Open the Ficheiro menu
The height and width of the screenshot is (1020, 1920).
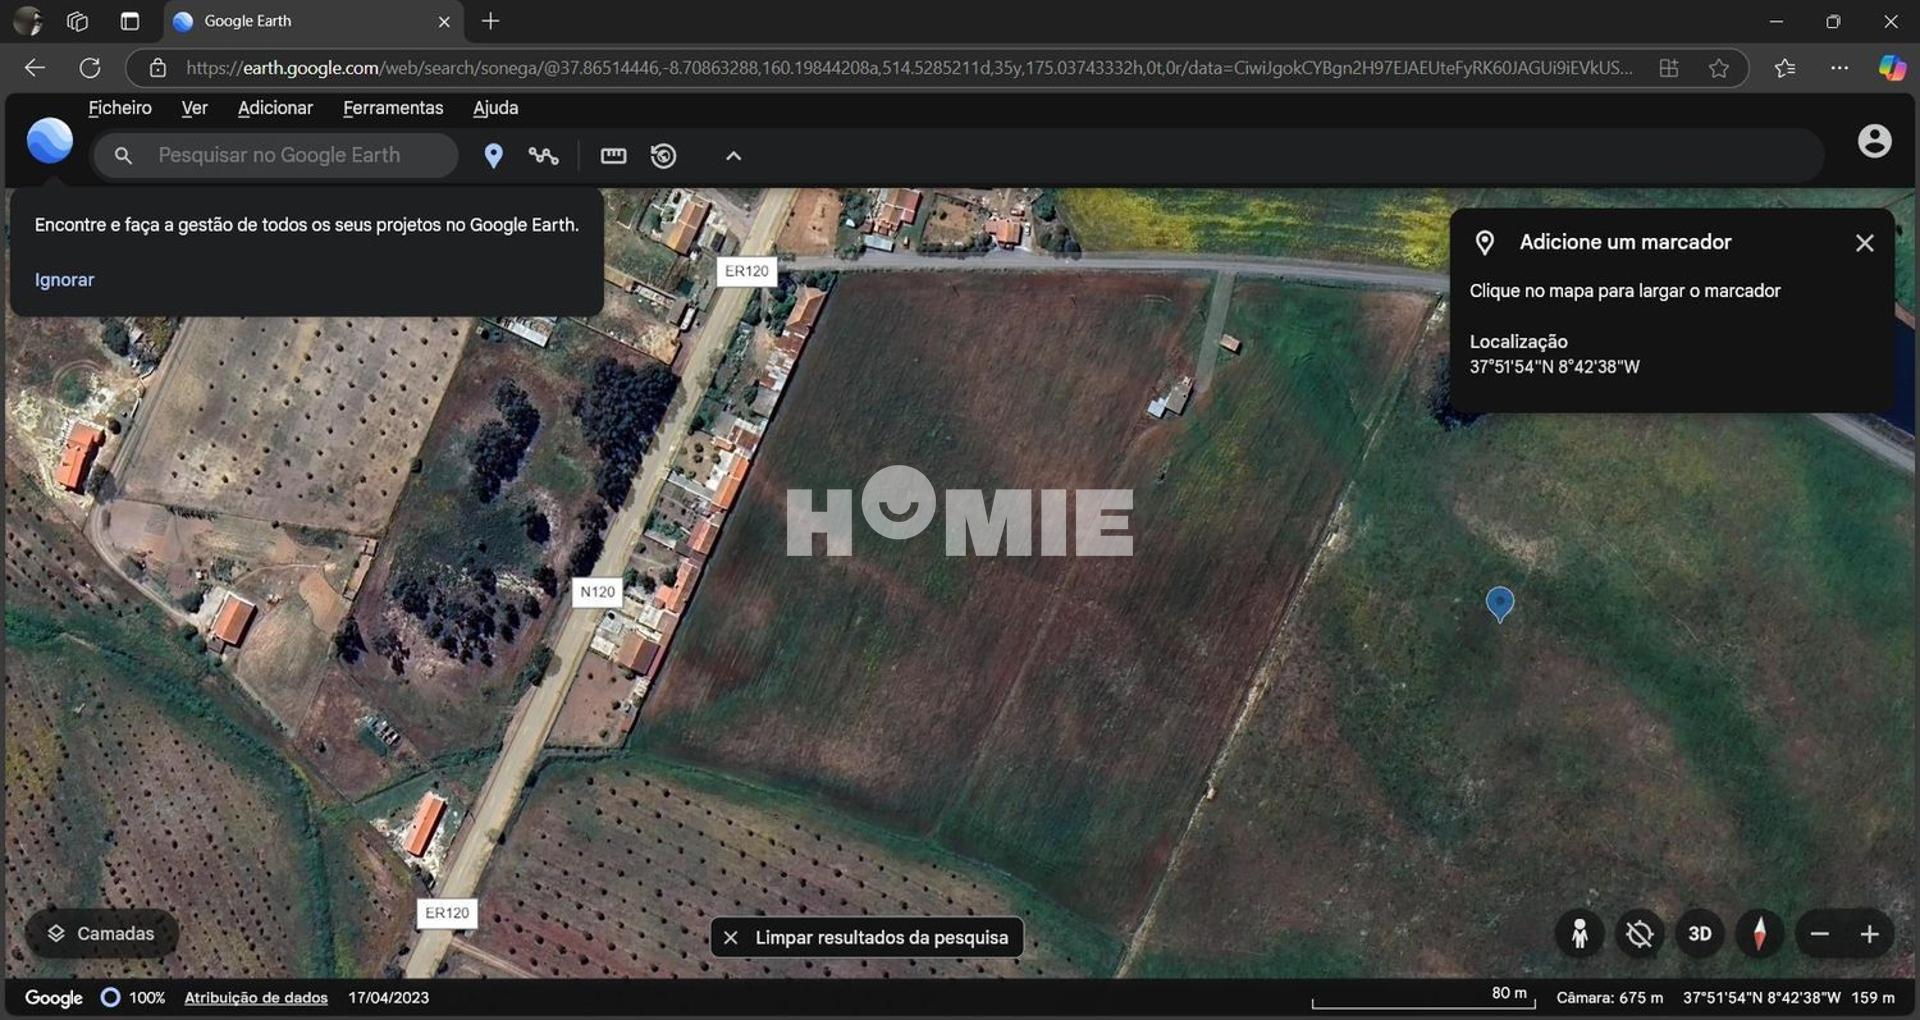coord(120,108)
